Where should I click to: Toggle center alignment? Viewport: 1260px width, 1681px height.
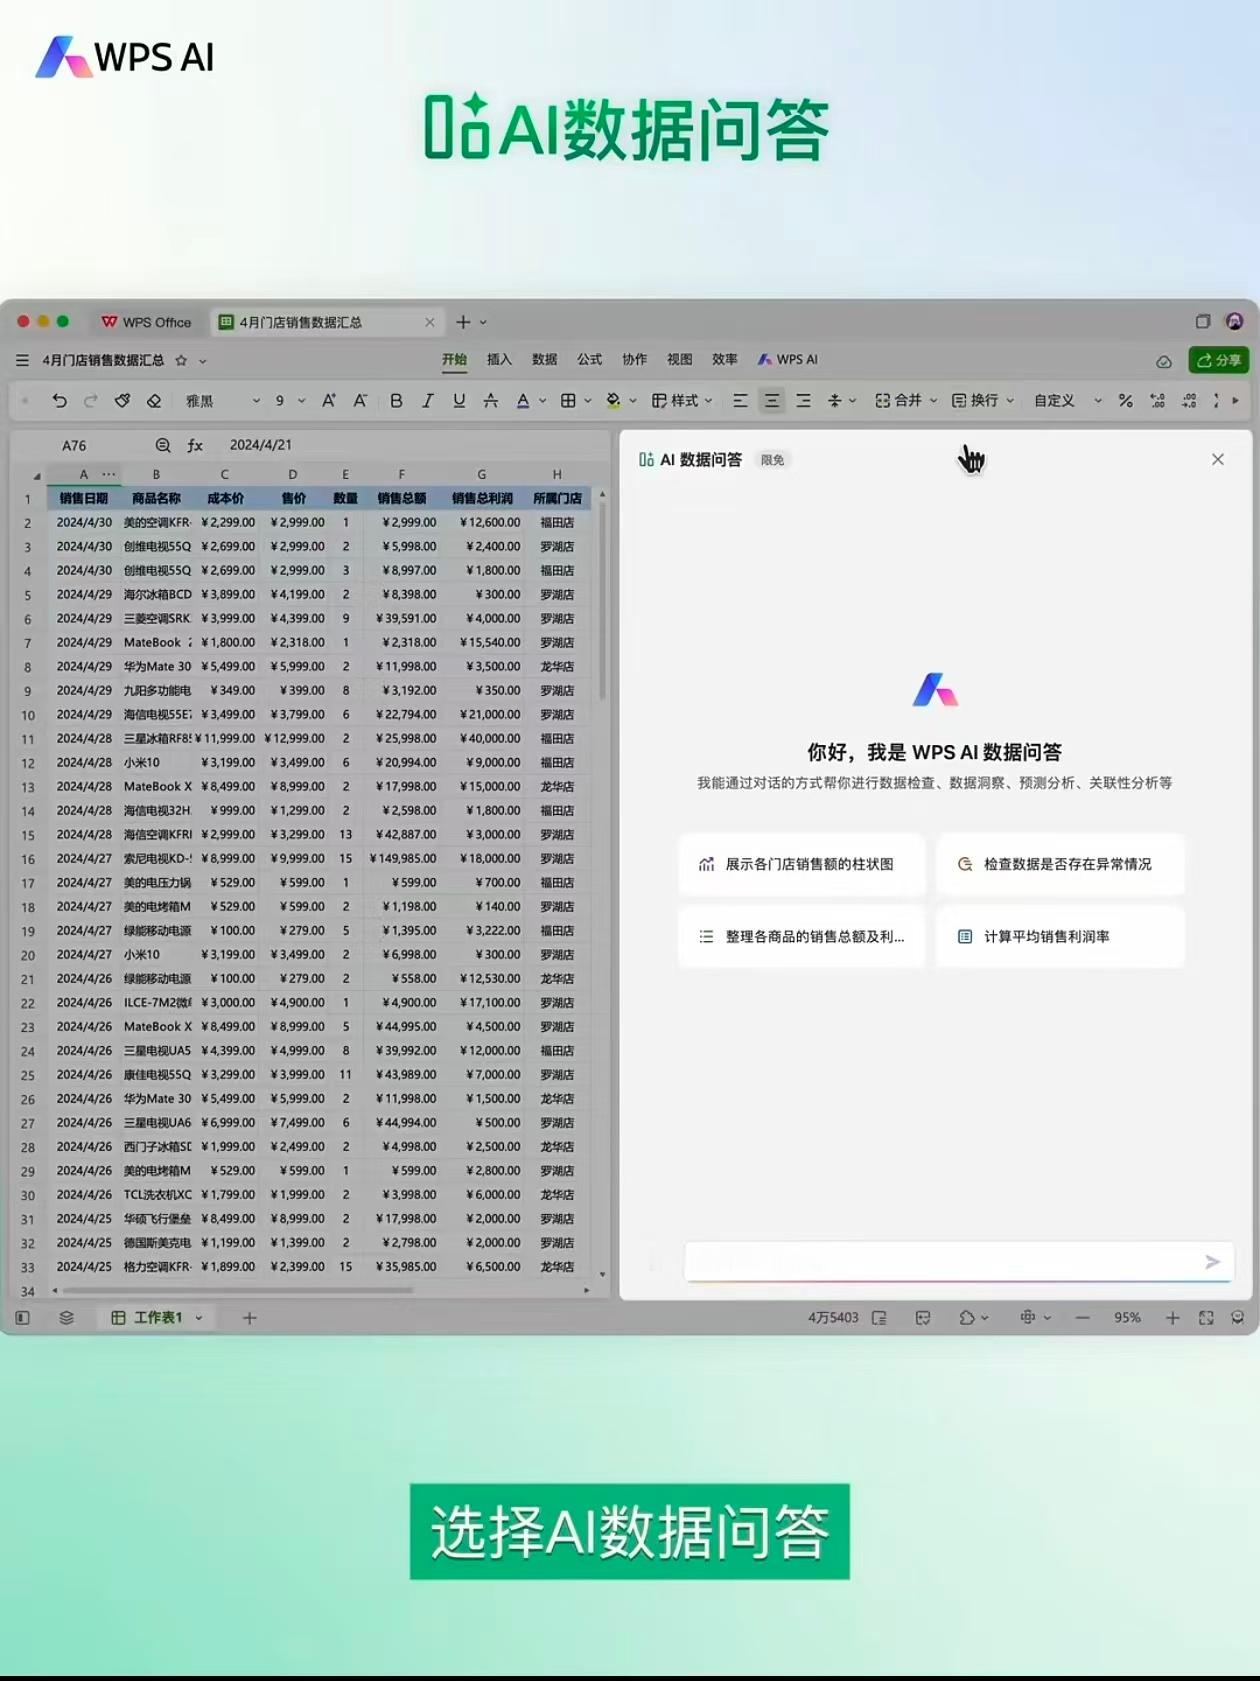pos(772,401)
